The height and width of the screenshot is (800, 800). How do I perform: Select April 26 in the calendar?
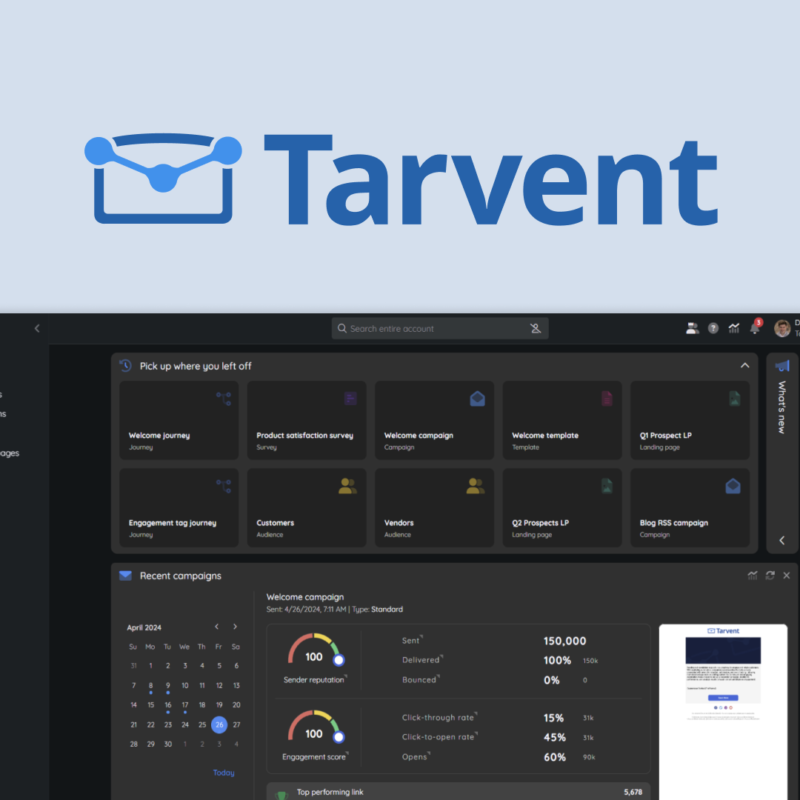click(219, 724)
